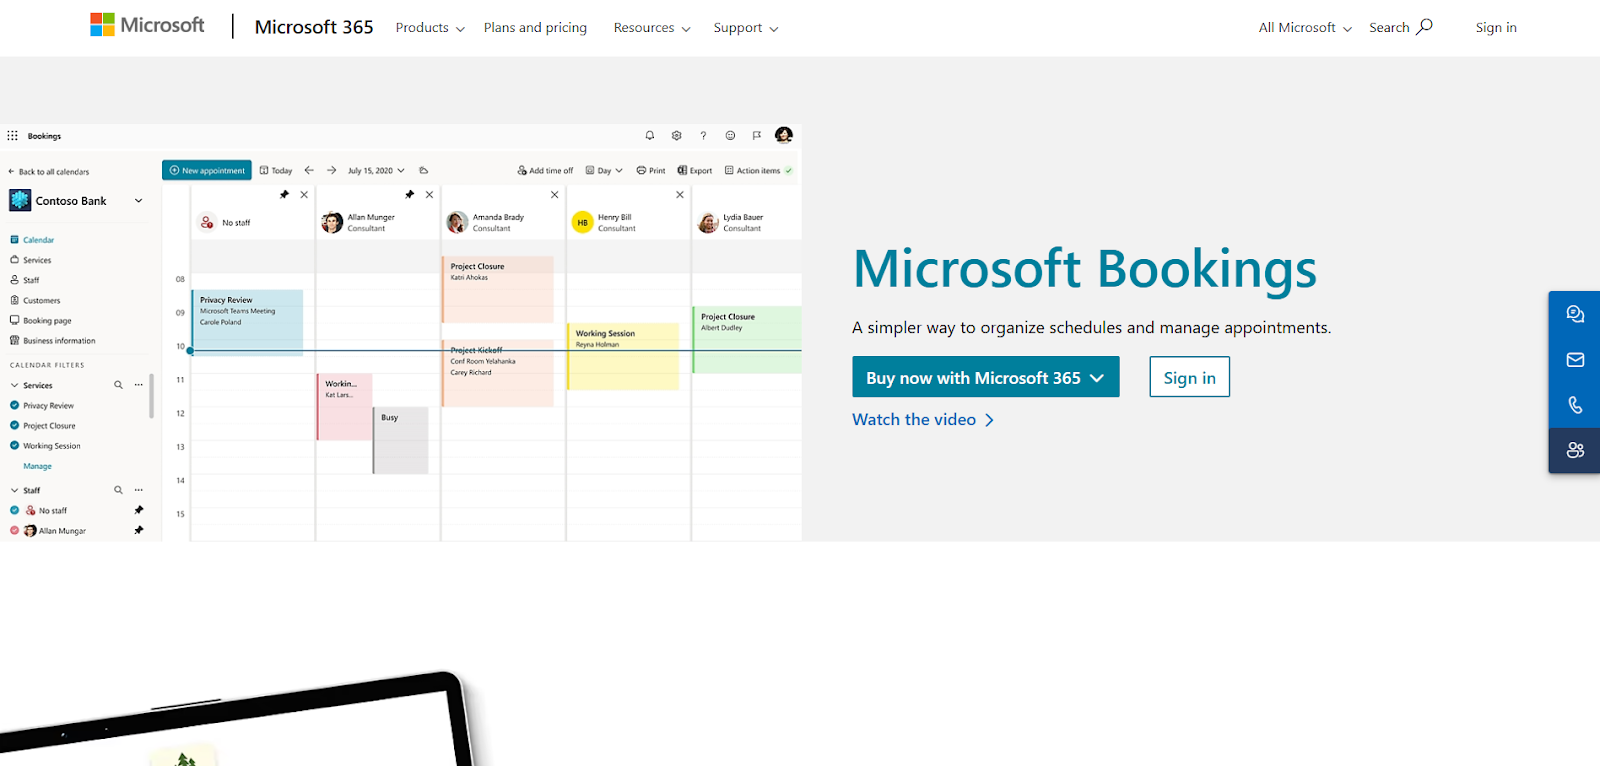Open the Day view dropdown
The height and width of the screenshot is (766, 1600).
[604, 170]
